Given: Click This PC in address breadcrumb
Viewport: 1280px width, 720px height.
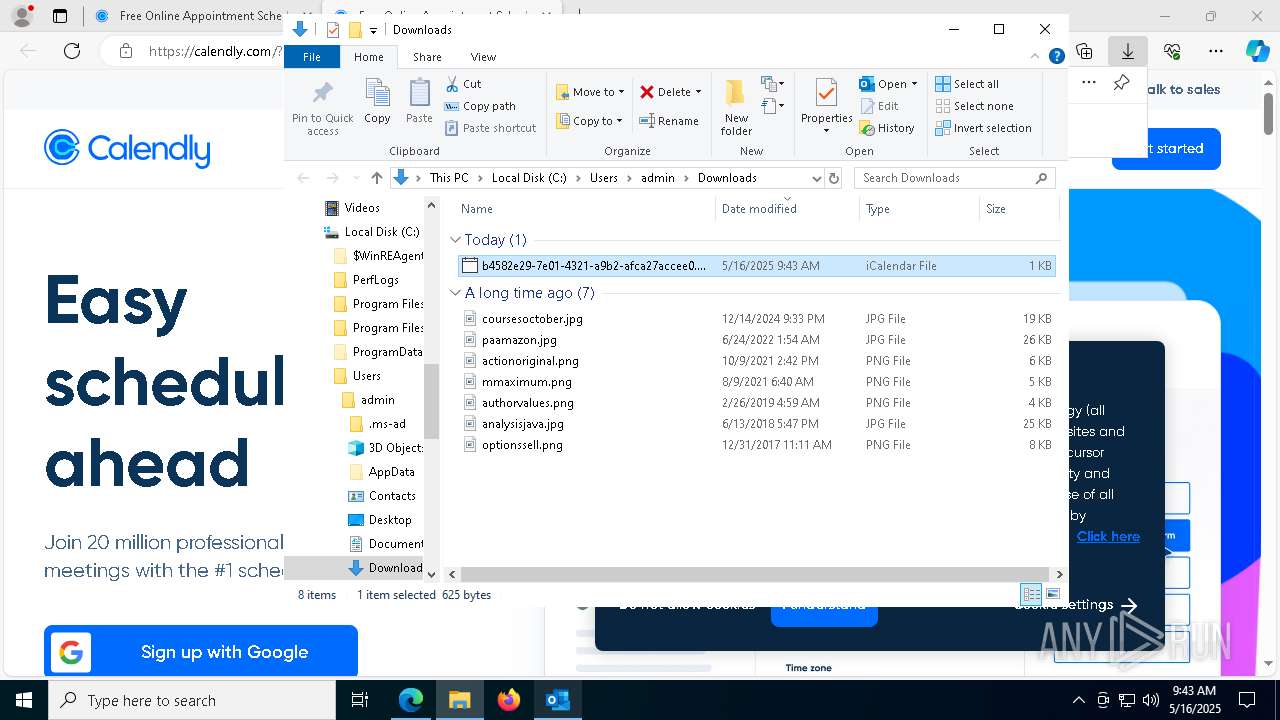Looking at the screenshot, I should pyautogui.click(x=449, y=178).
